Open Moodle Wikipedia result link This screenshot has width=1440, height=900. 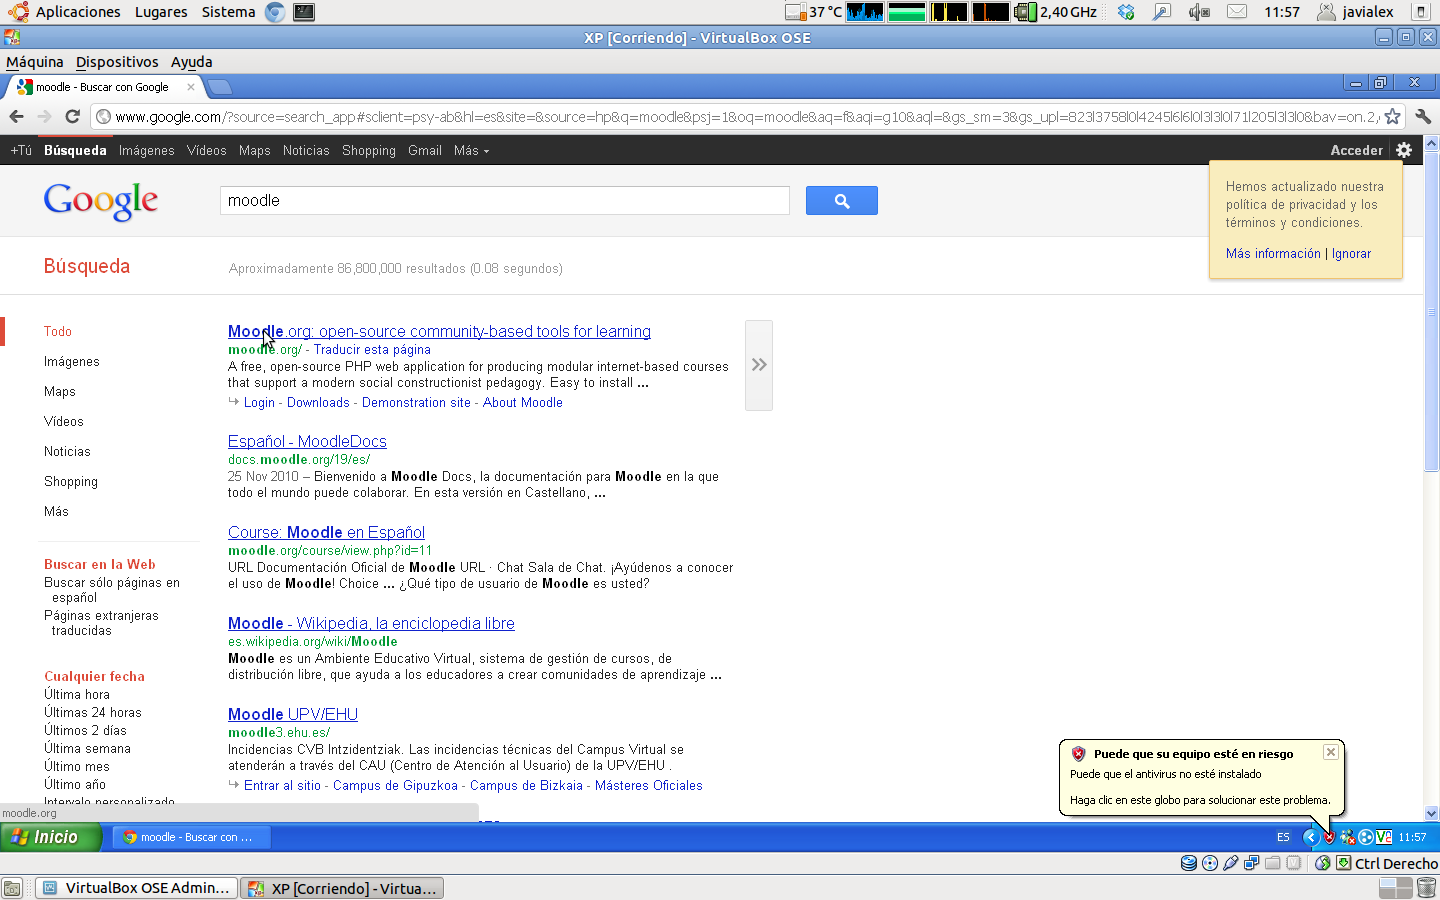pyautogui.click(x=371, y=623)
